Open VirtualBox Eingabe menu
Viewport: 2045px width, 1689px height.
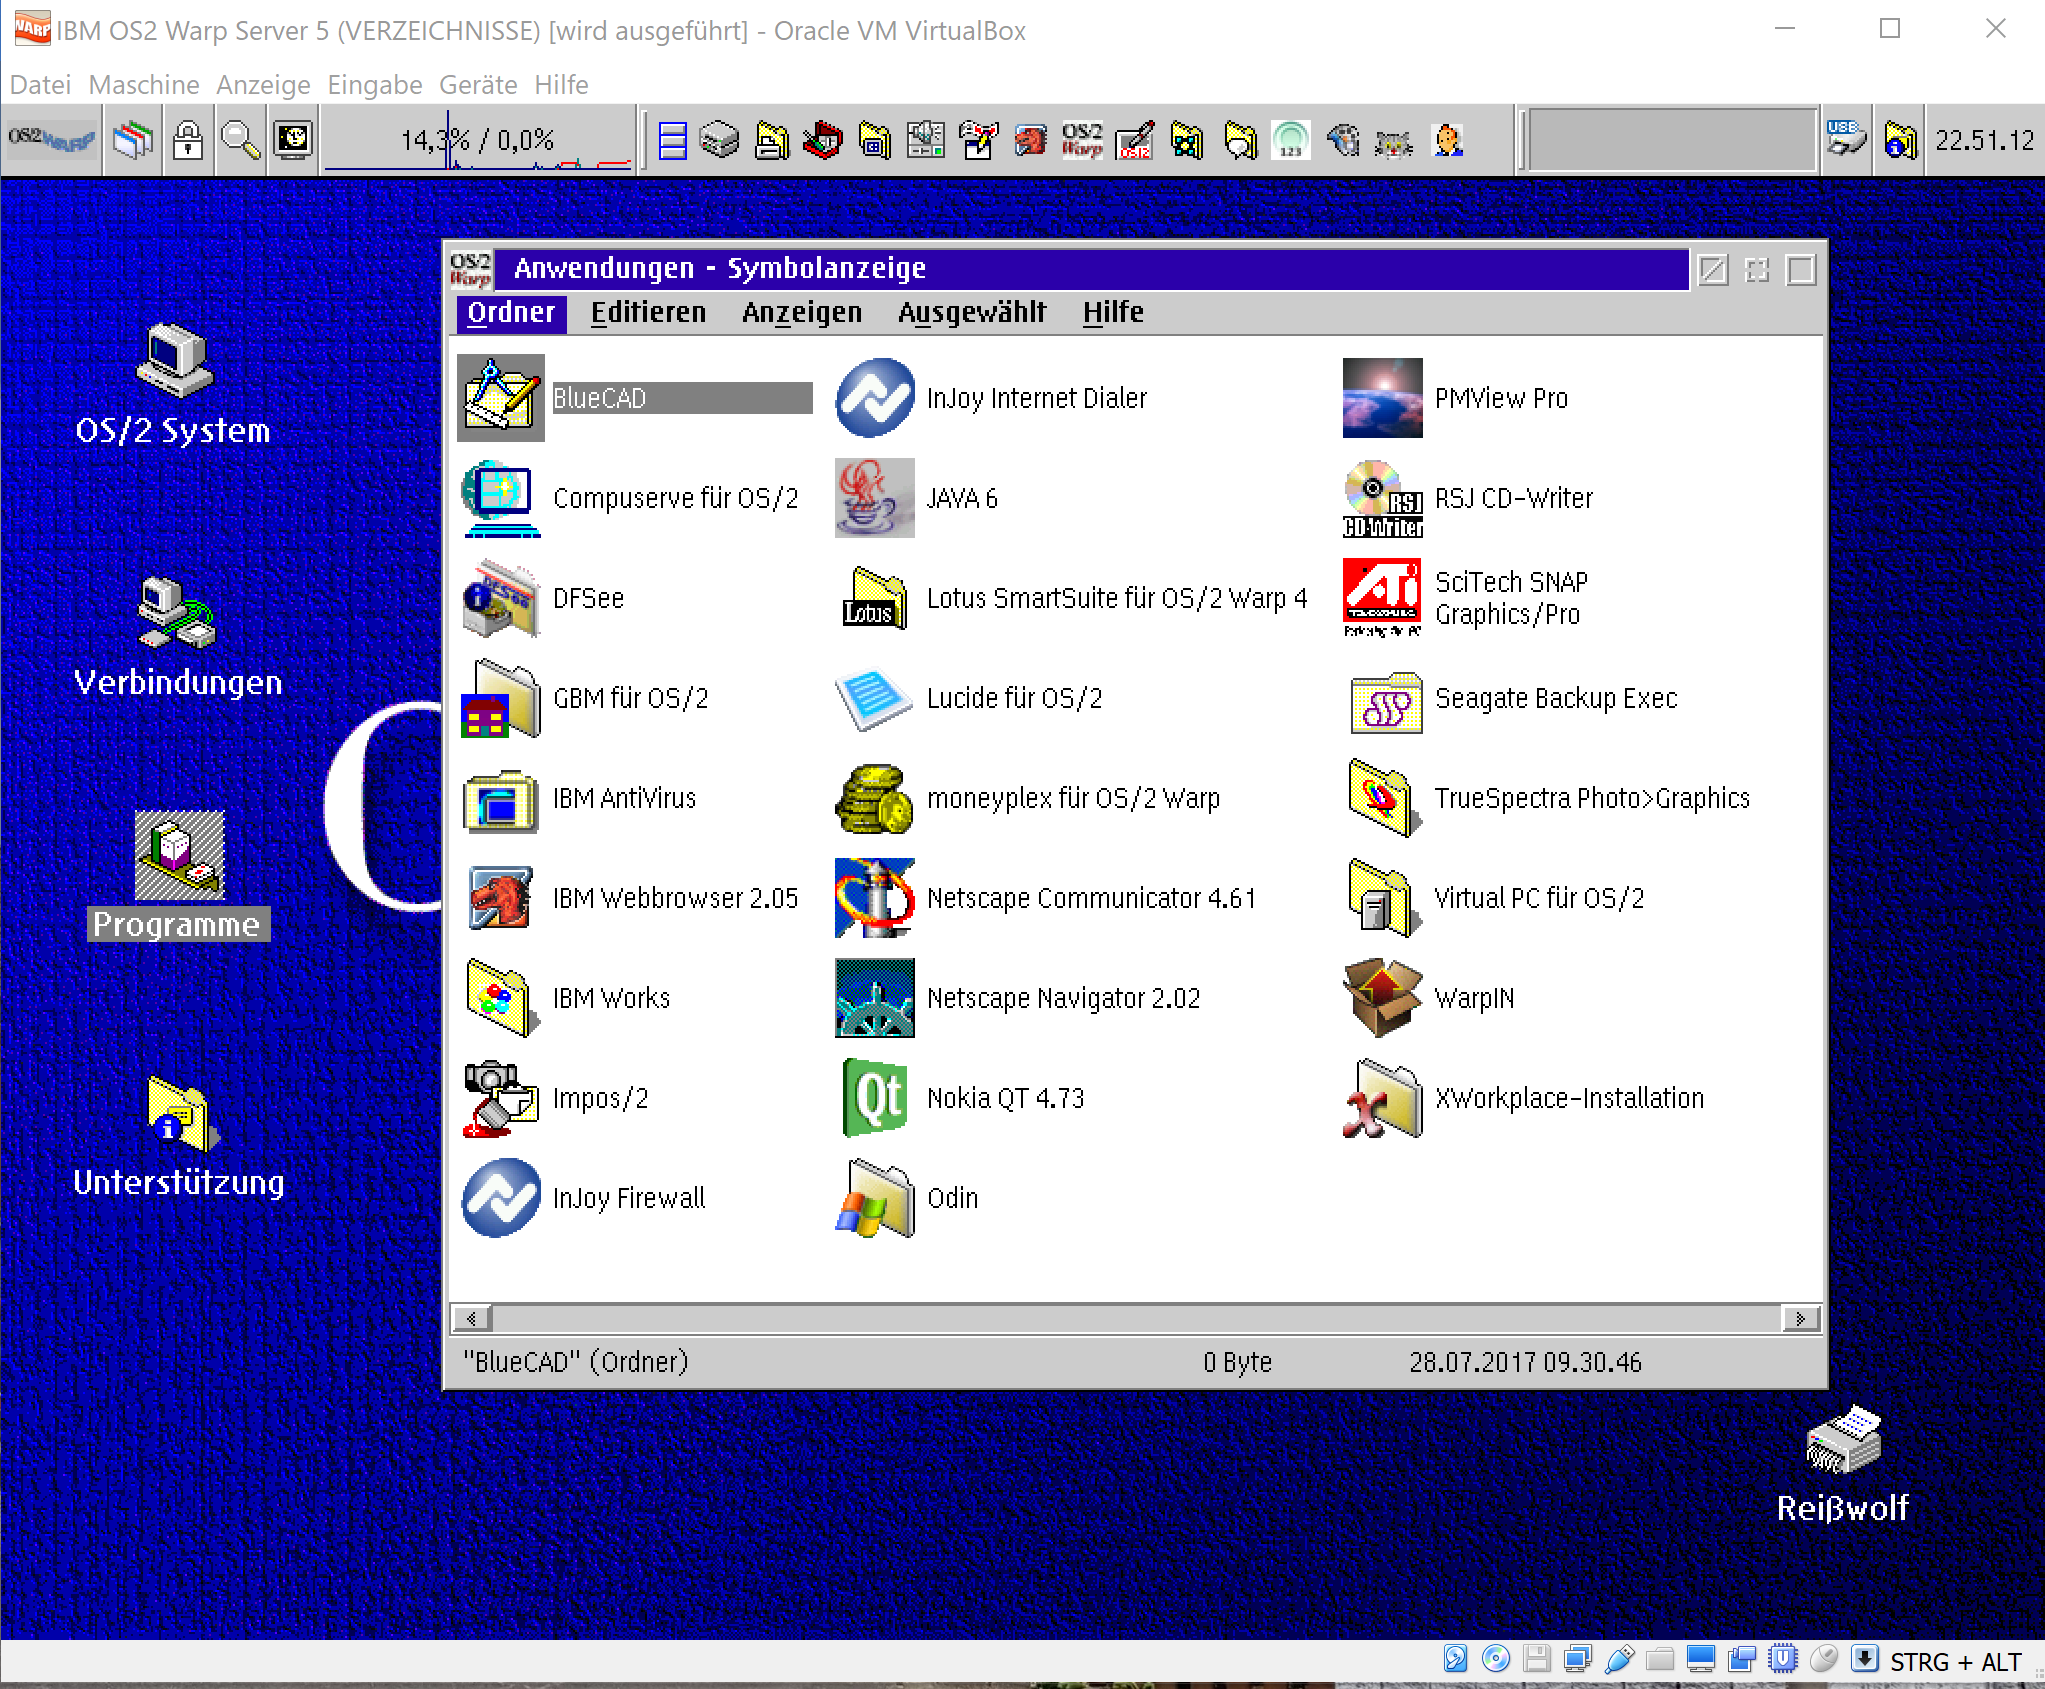(x=375, y=85)
